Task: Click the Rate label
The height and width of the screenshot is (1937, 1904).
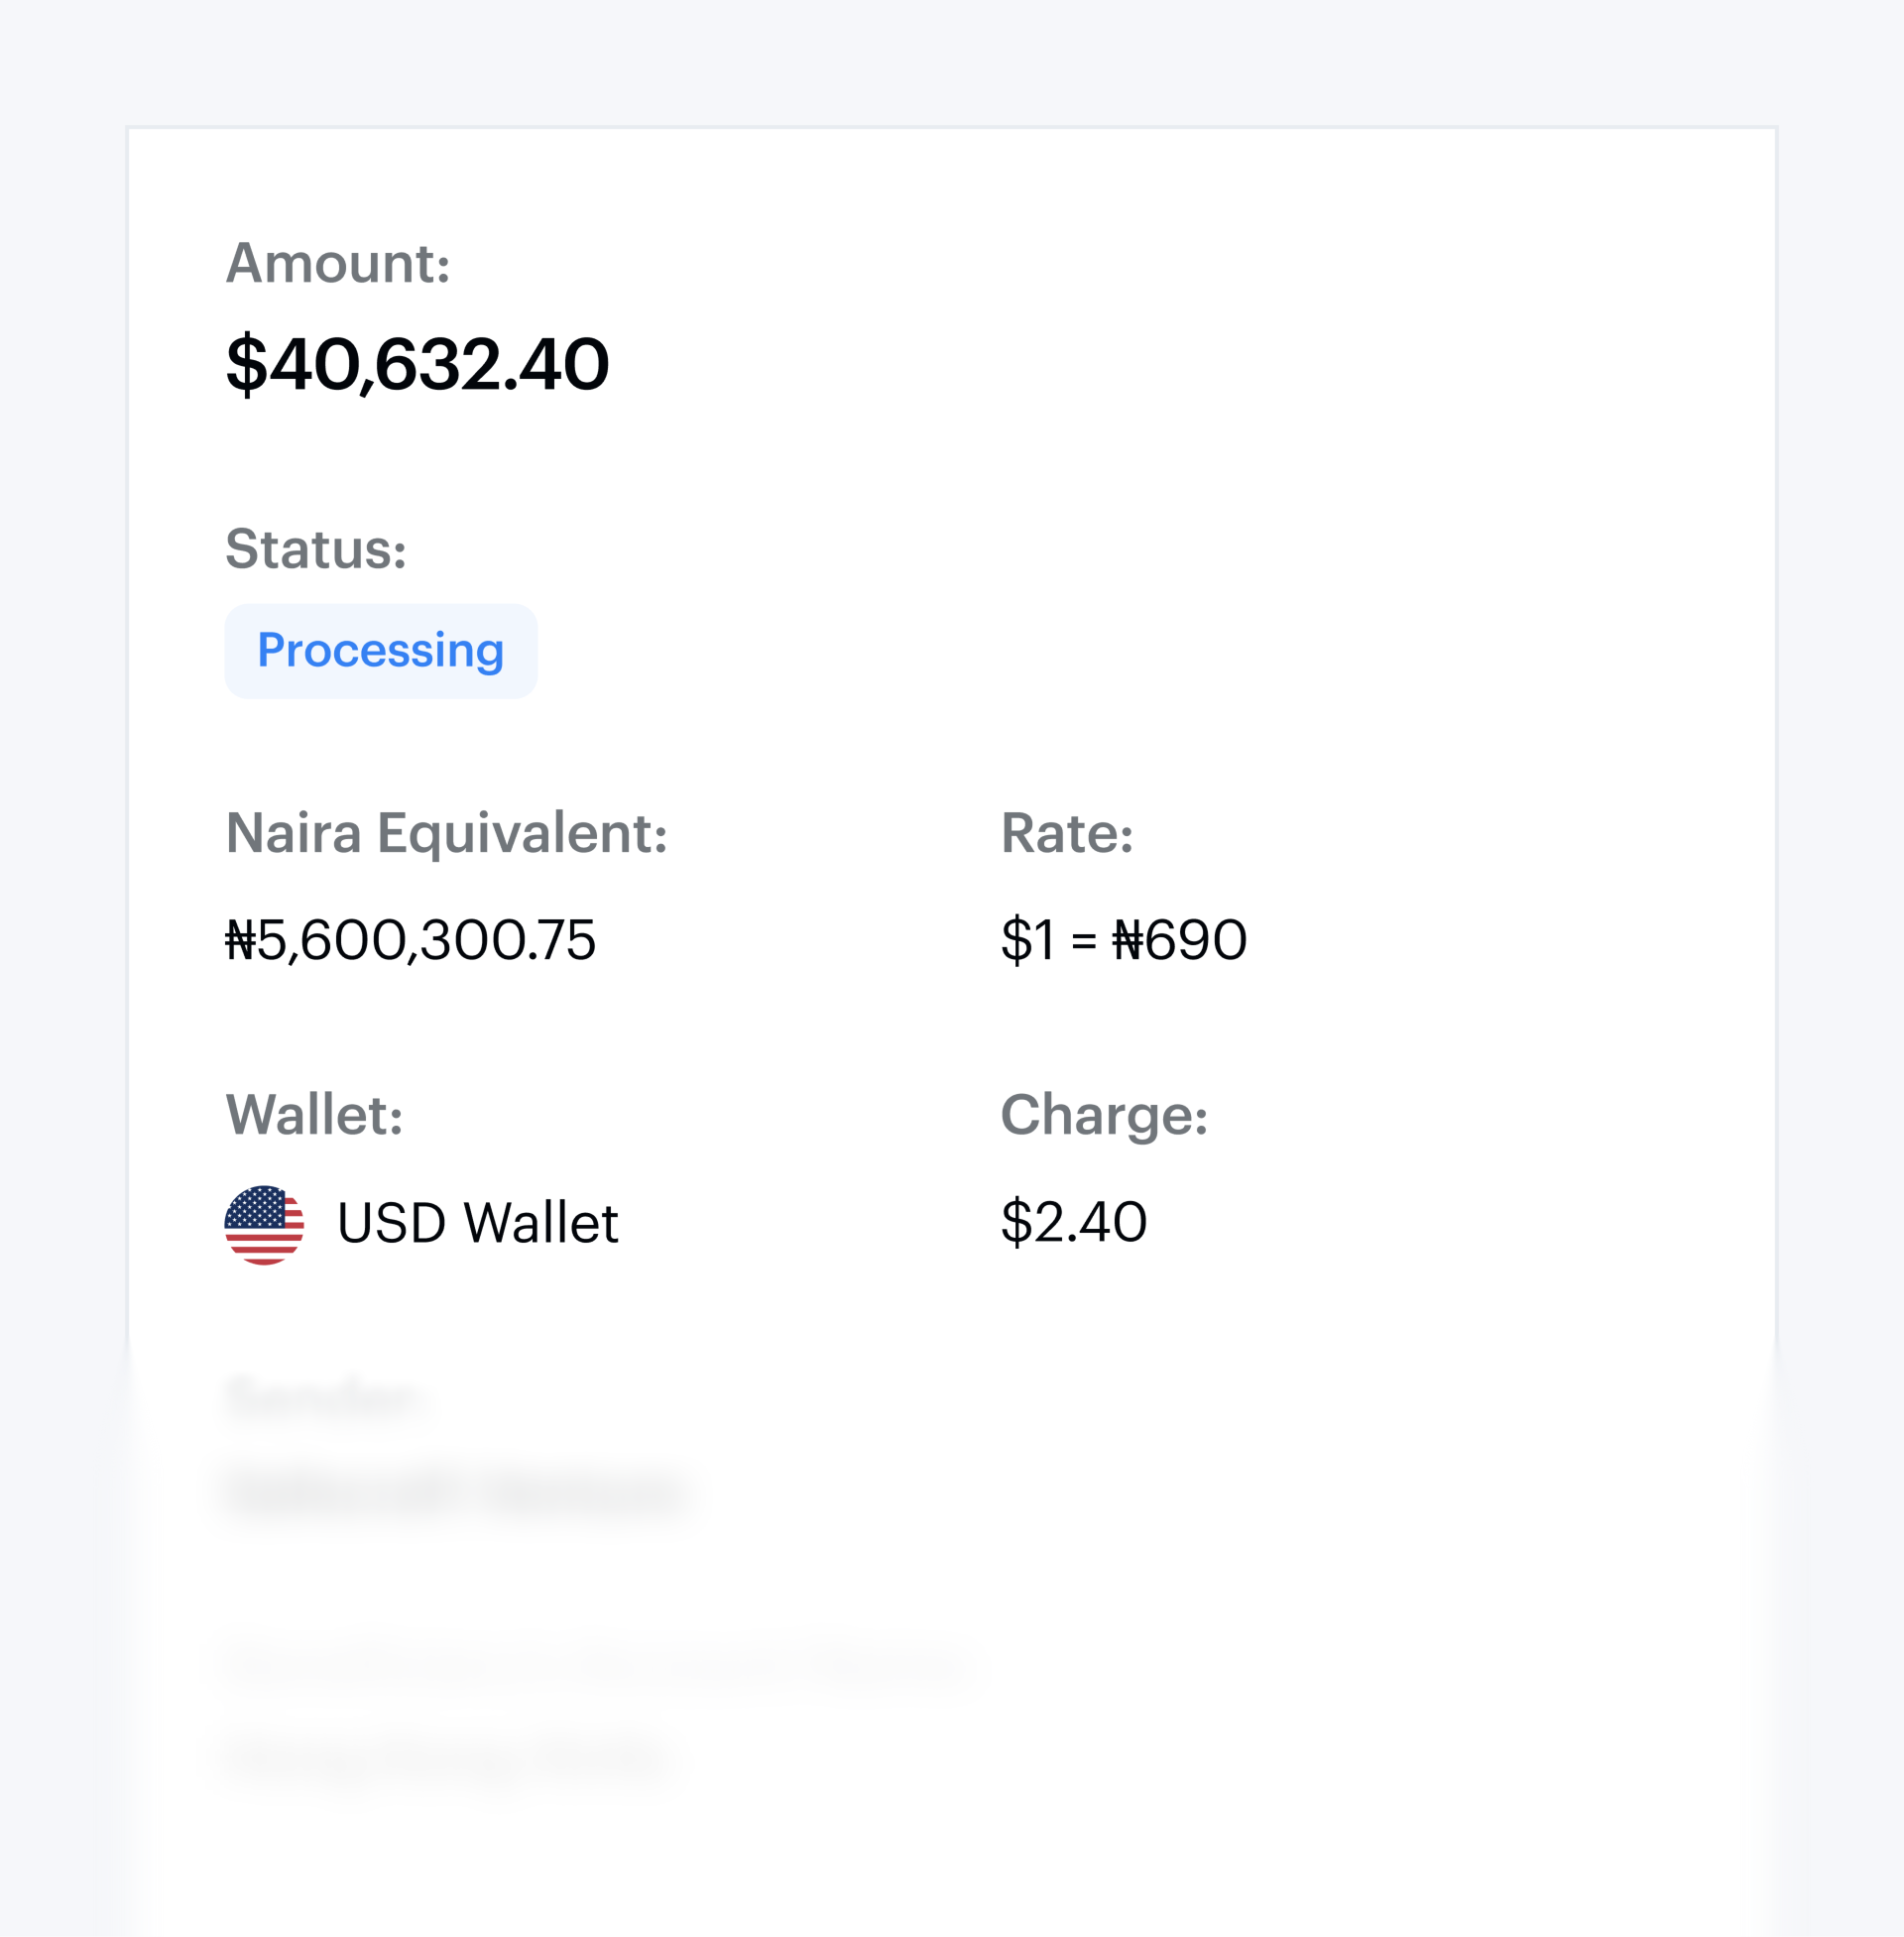Action: [x=1067, y=833]
